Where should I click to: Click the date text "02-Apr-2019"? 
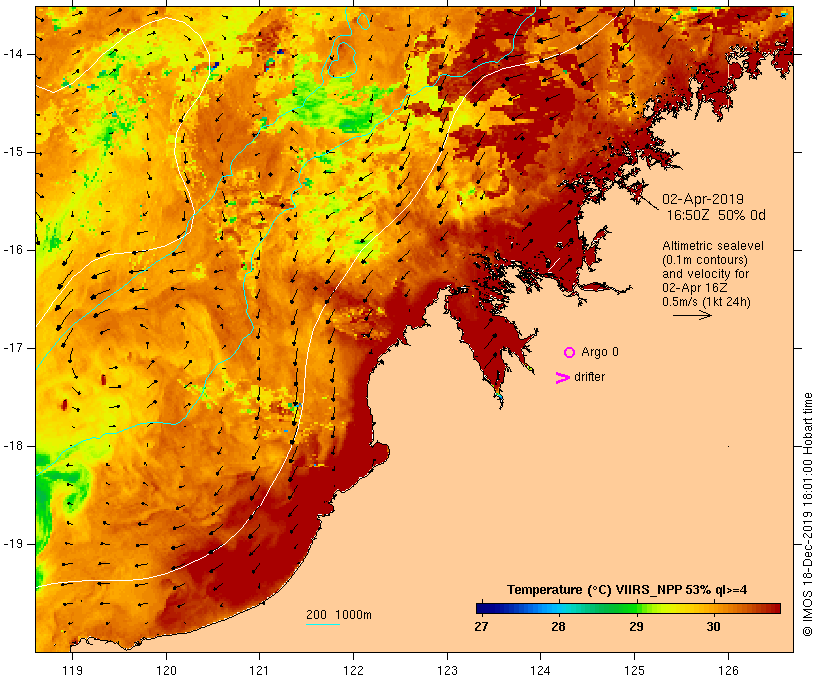pos(703,199)
